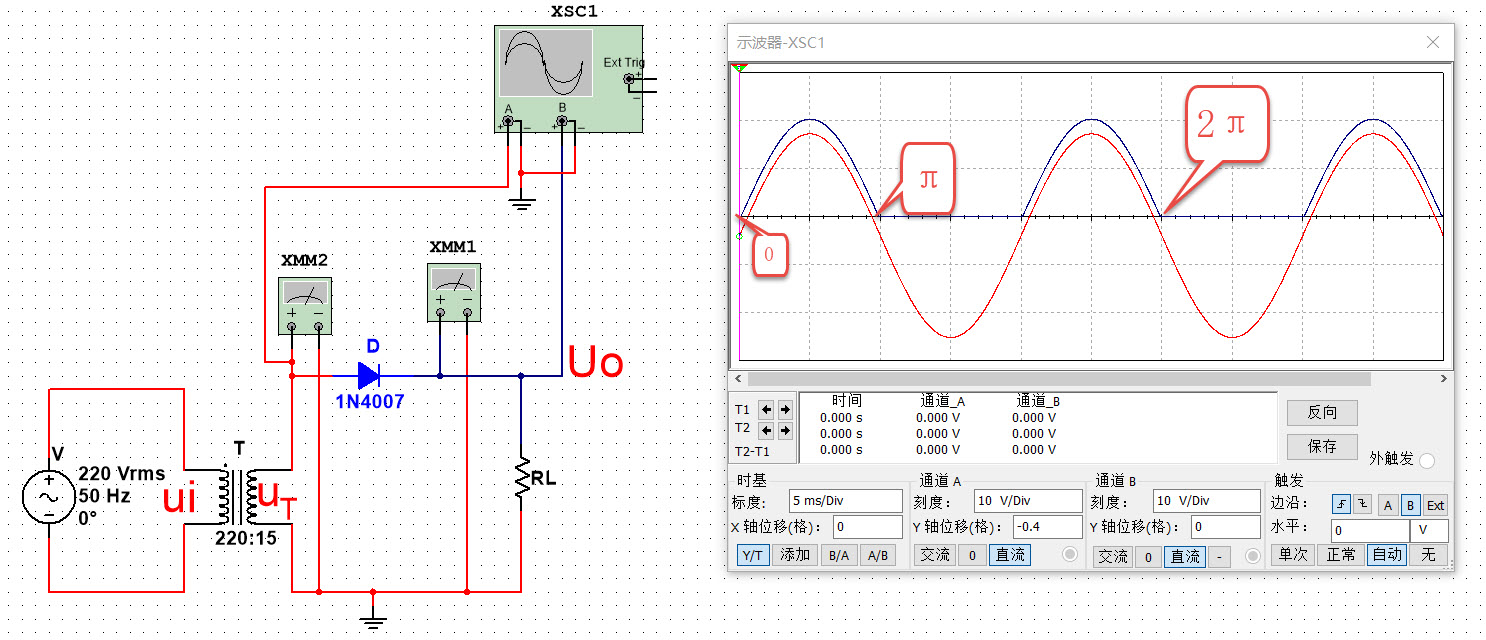Set trigger mode to 无

click(1428, 554)
